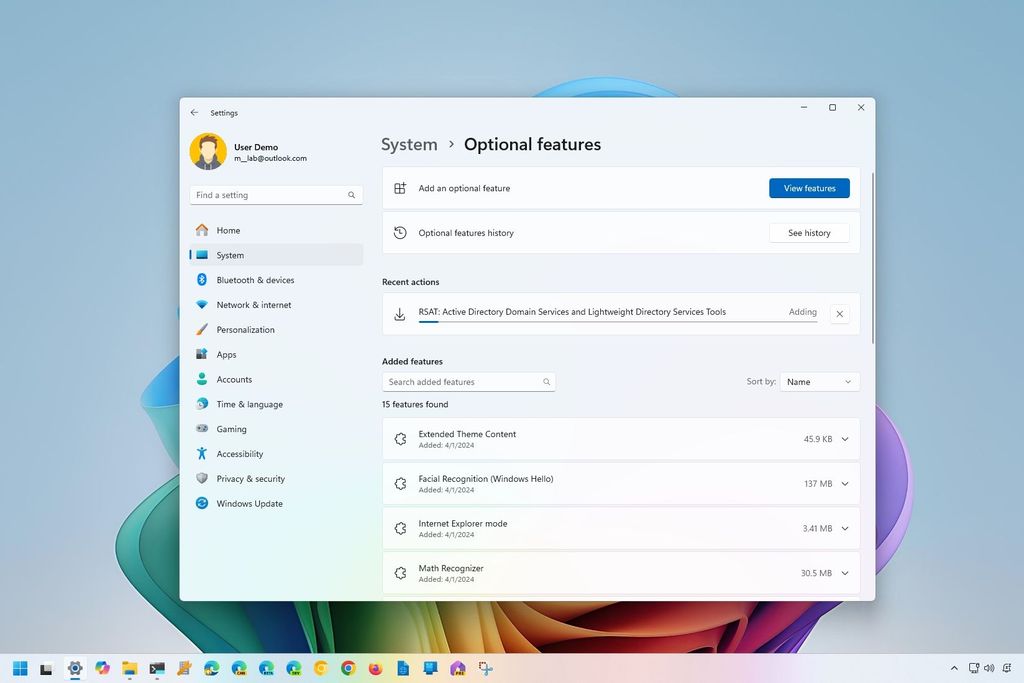
Task: Open Accounts settings
Action: pyautogui.click(x=234, y=379)
